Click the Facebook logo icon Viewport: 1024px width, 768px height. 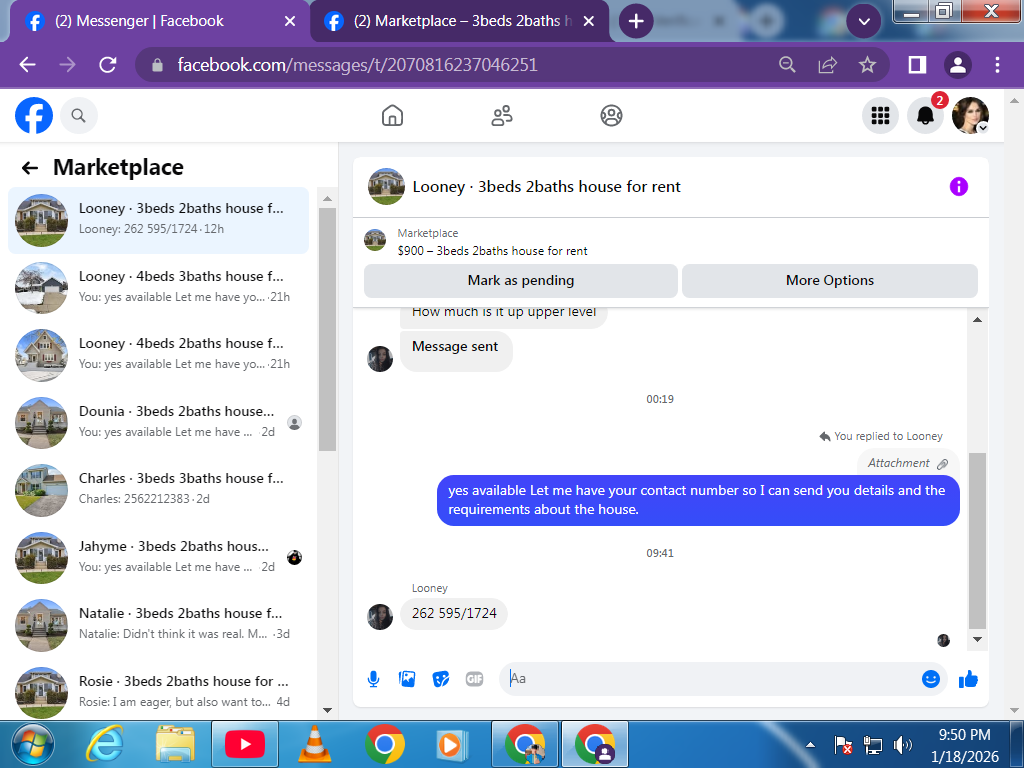click(34, 116)
